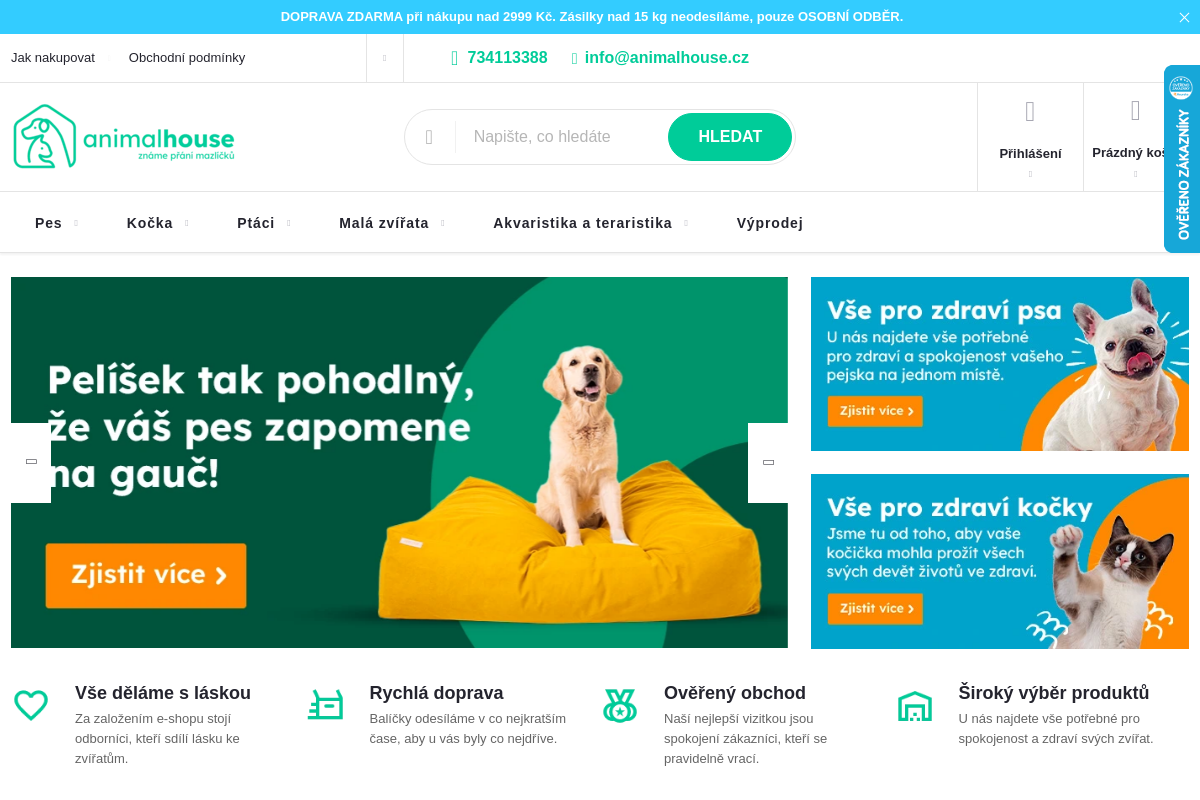
Task: Click the medal icon by Ověřený obchod
Action: coord(620,705)
